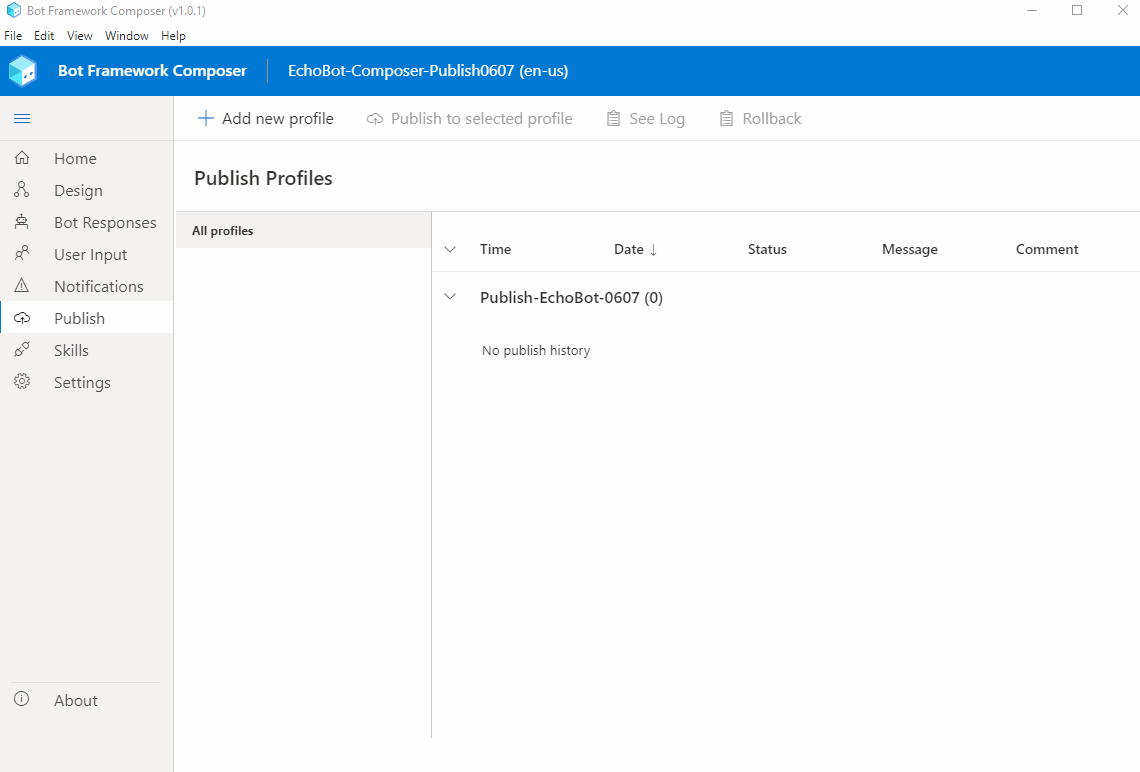This screenshot has height=772, width=1140.
Task: Open the Help menu
Action: (x=172, y=35)
